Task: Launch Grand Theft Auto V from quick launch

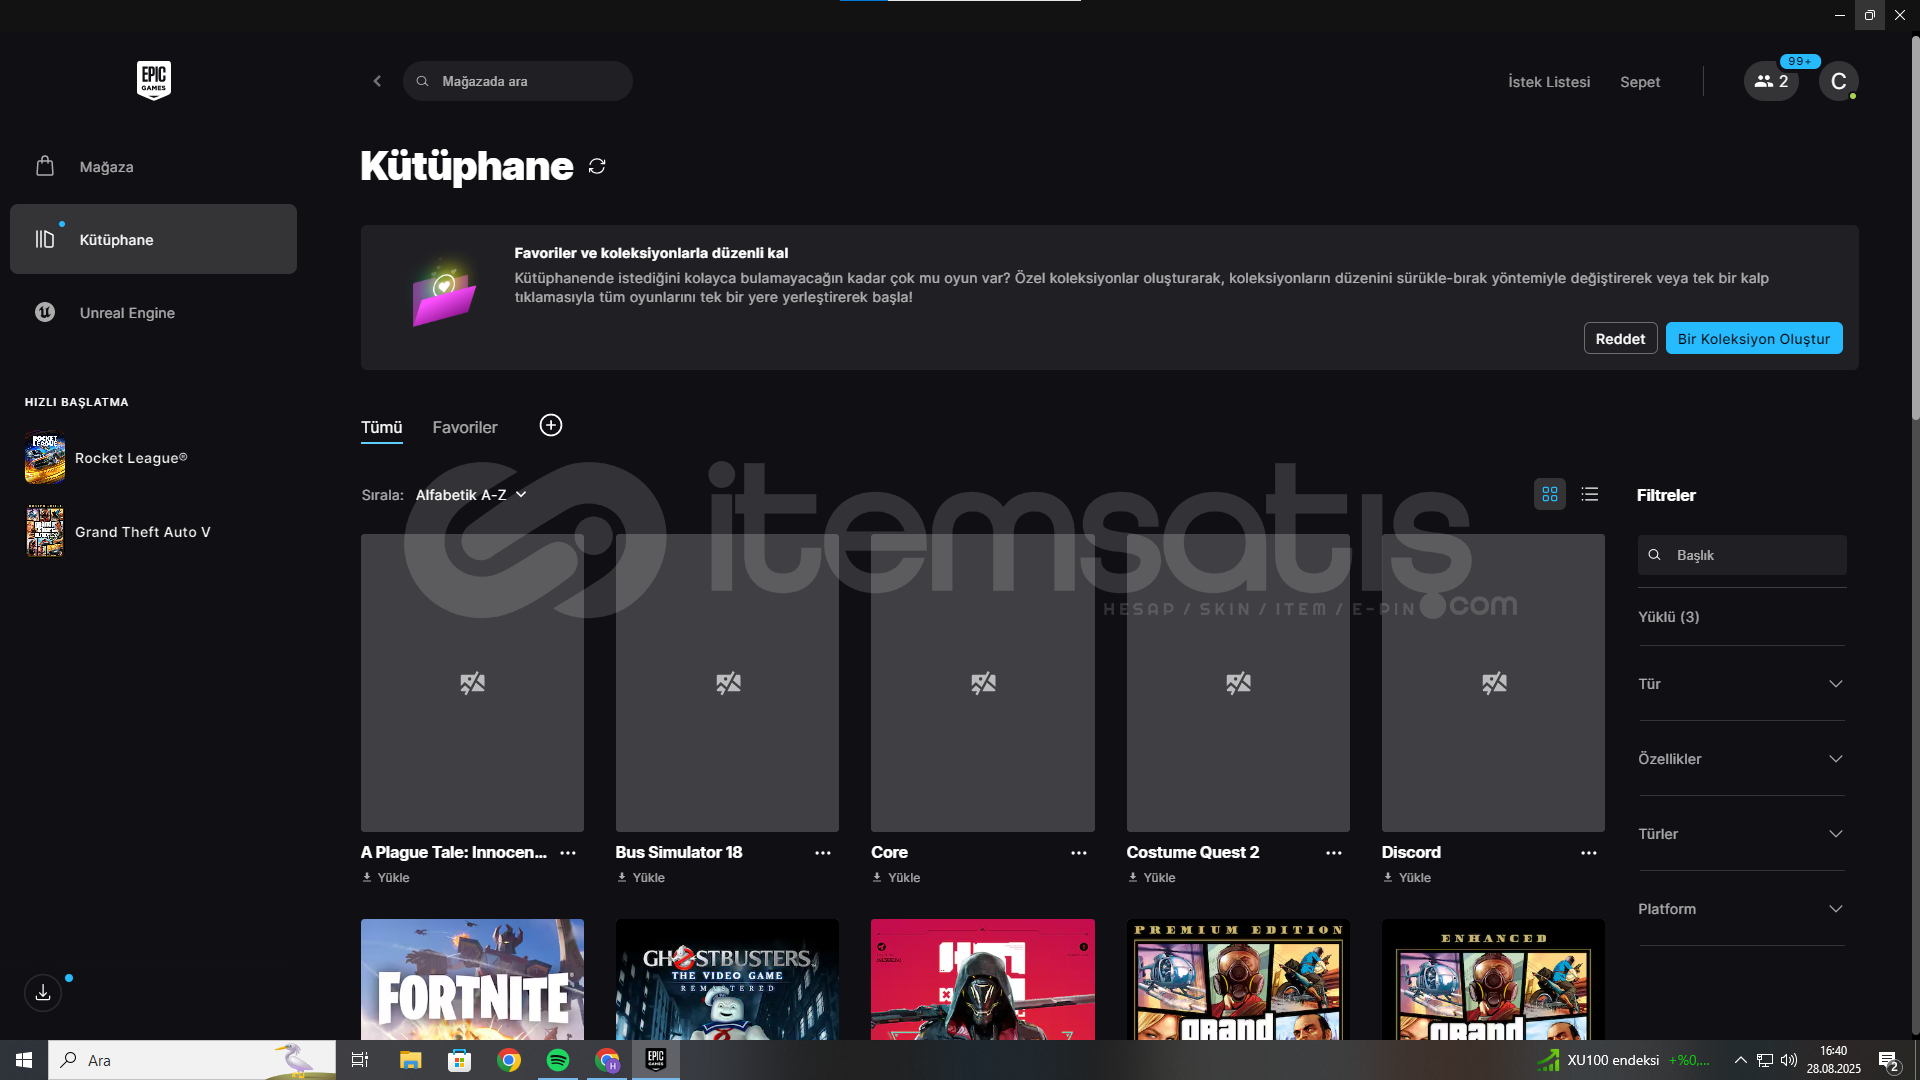Action: point(118,532)
